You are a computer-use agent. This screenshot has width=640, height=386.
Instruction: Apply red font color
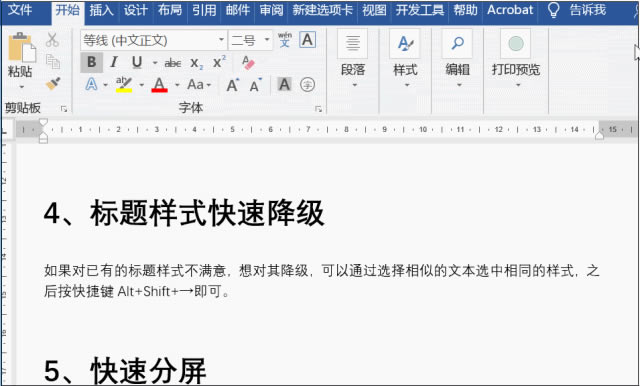159,84
